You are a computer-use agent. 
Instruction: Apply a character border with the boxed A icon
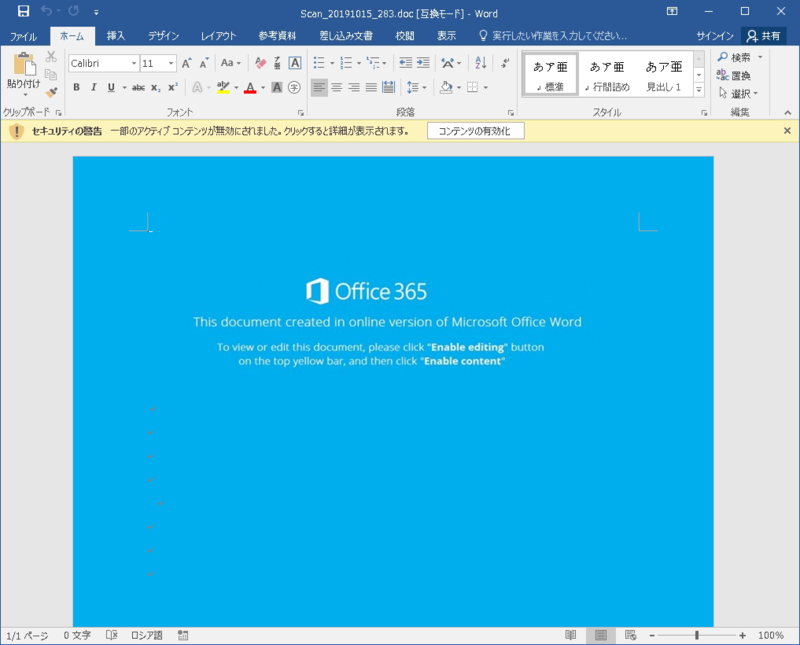(x=294, y=63)
